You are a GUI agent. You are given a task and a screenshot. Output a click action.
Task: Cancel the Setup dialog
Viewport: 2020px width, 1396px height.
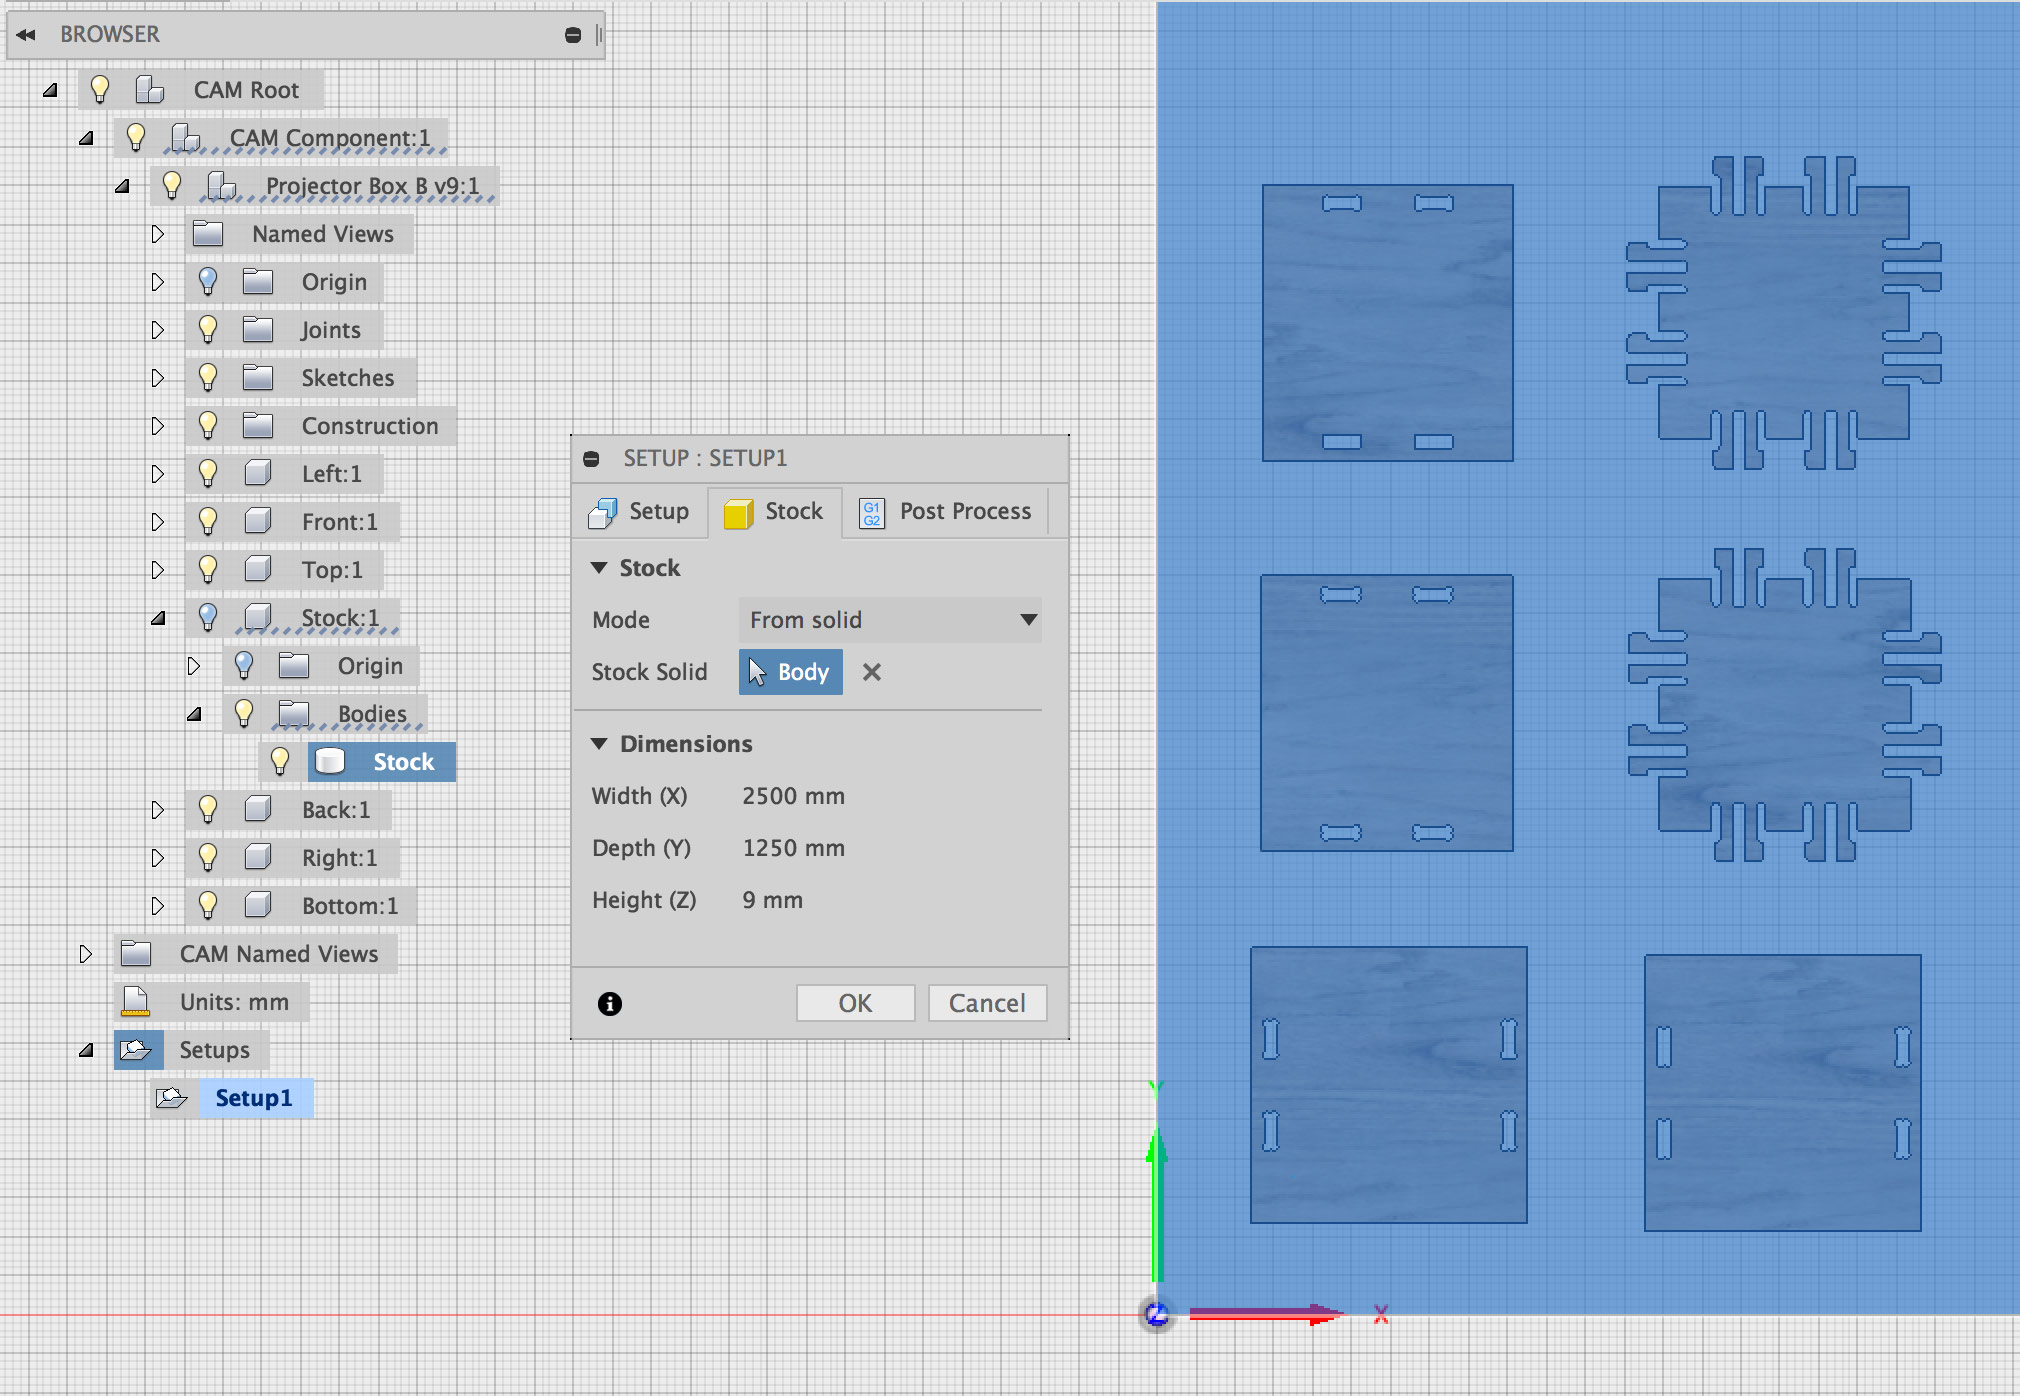tap(987, 1003)
